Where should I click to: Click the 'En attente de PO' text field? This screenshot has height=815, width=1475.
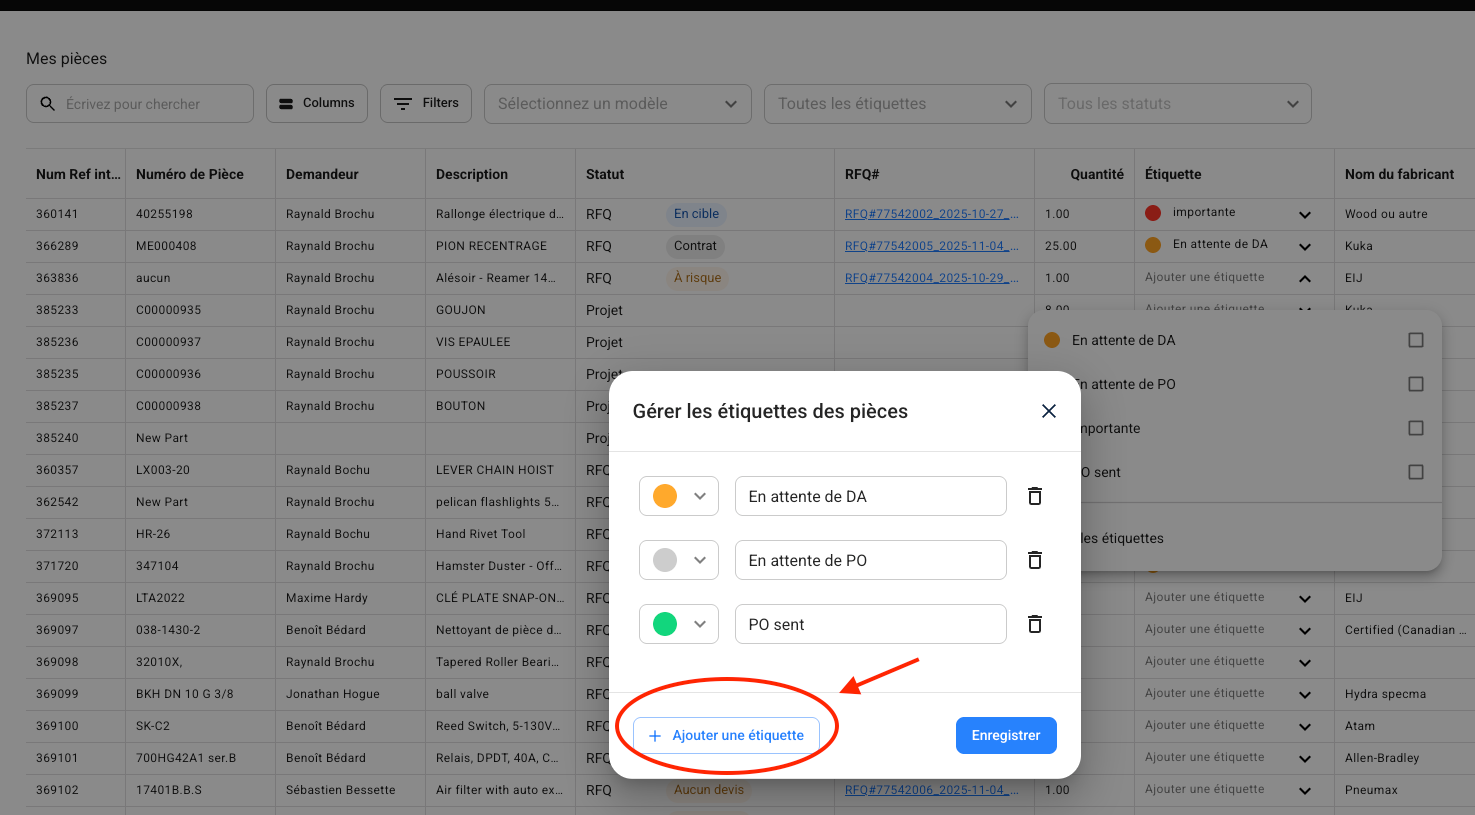(x=870, y=560)
